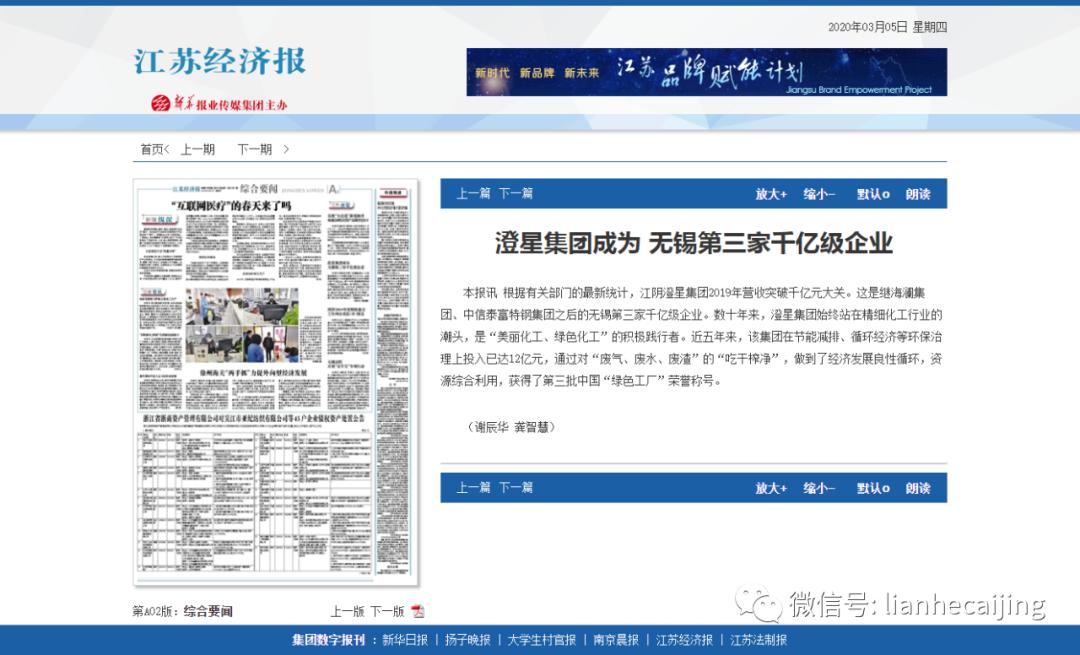
Task: Click the 江苏经济报 masthead logo
Action: pos(216,63)
